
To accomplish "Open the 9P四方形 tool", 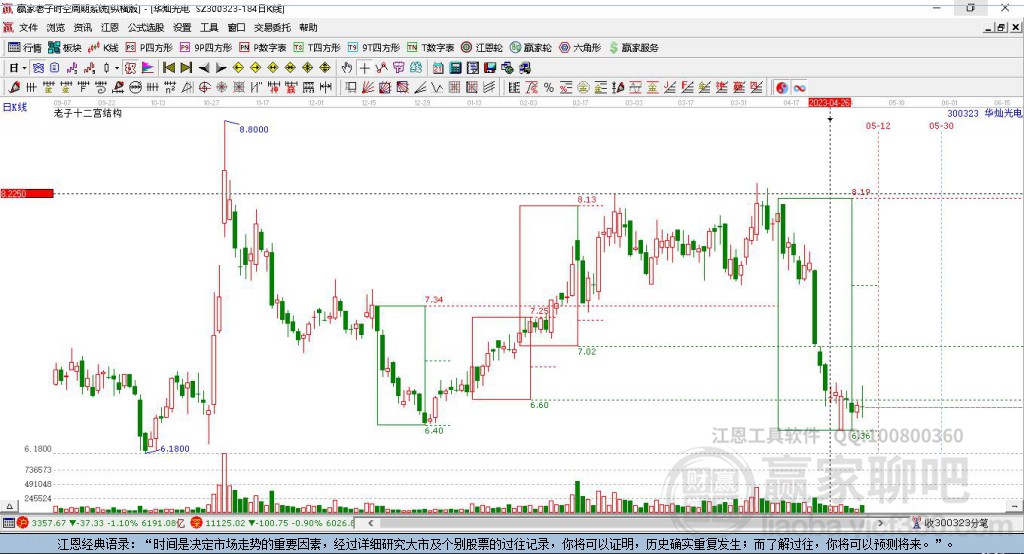I will click(206, 47).
